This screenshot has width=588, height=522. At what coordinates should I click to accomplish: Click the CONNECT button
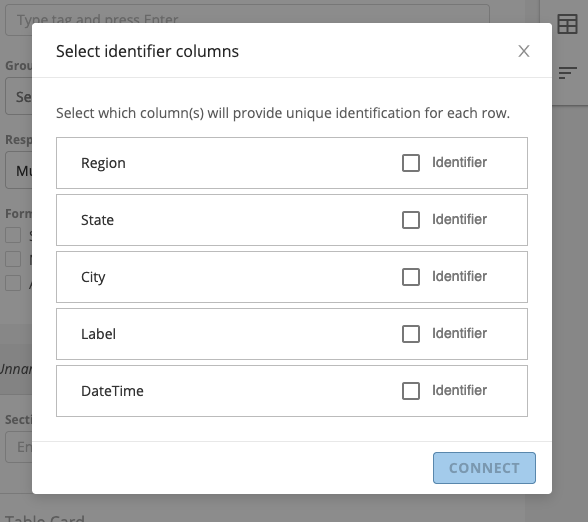click(484, 468)
